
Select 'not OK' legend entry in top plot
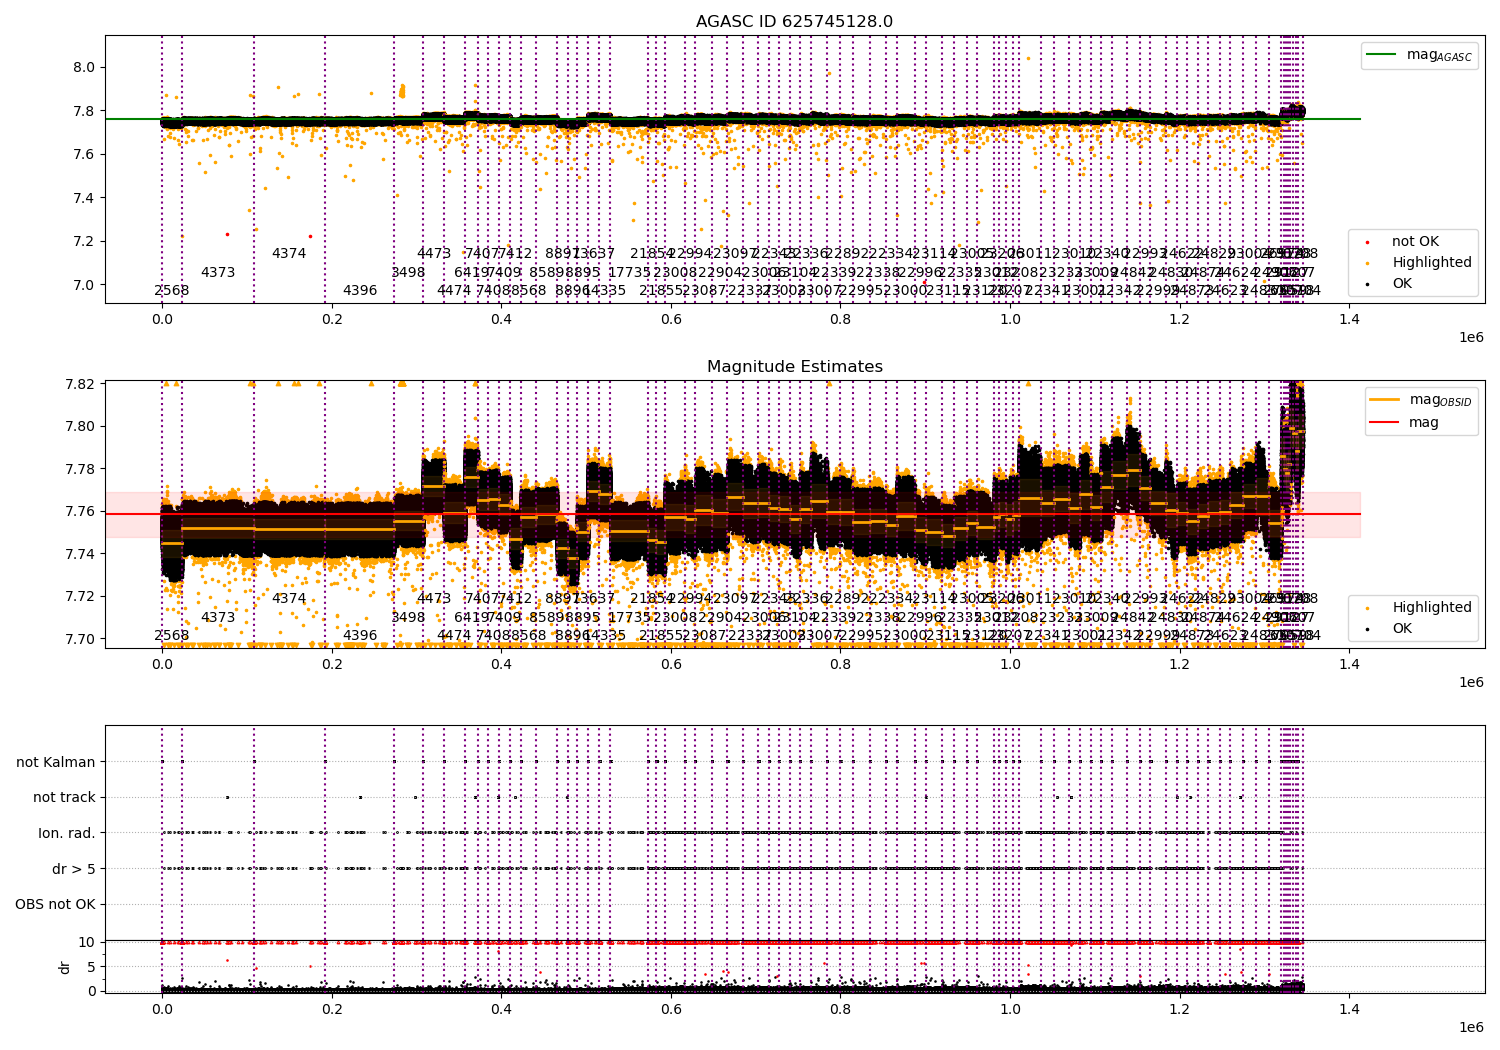point(1415,242)
